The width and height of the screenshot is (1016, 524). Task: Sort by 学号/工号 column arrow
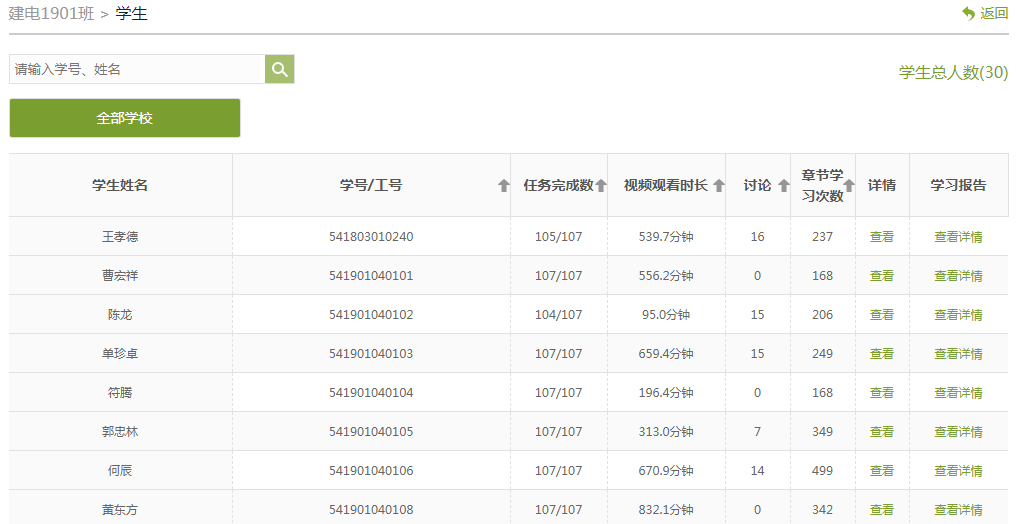(x=504, y=185)
